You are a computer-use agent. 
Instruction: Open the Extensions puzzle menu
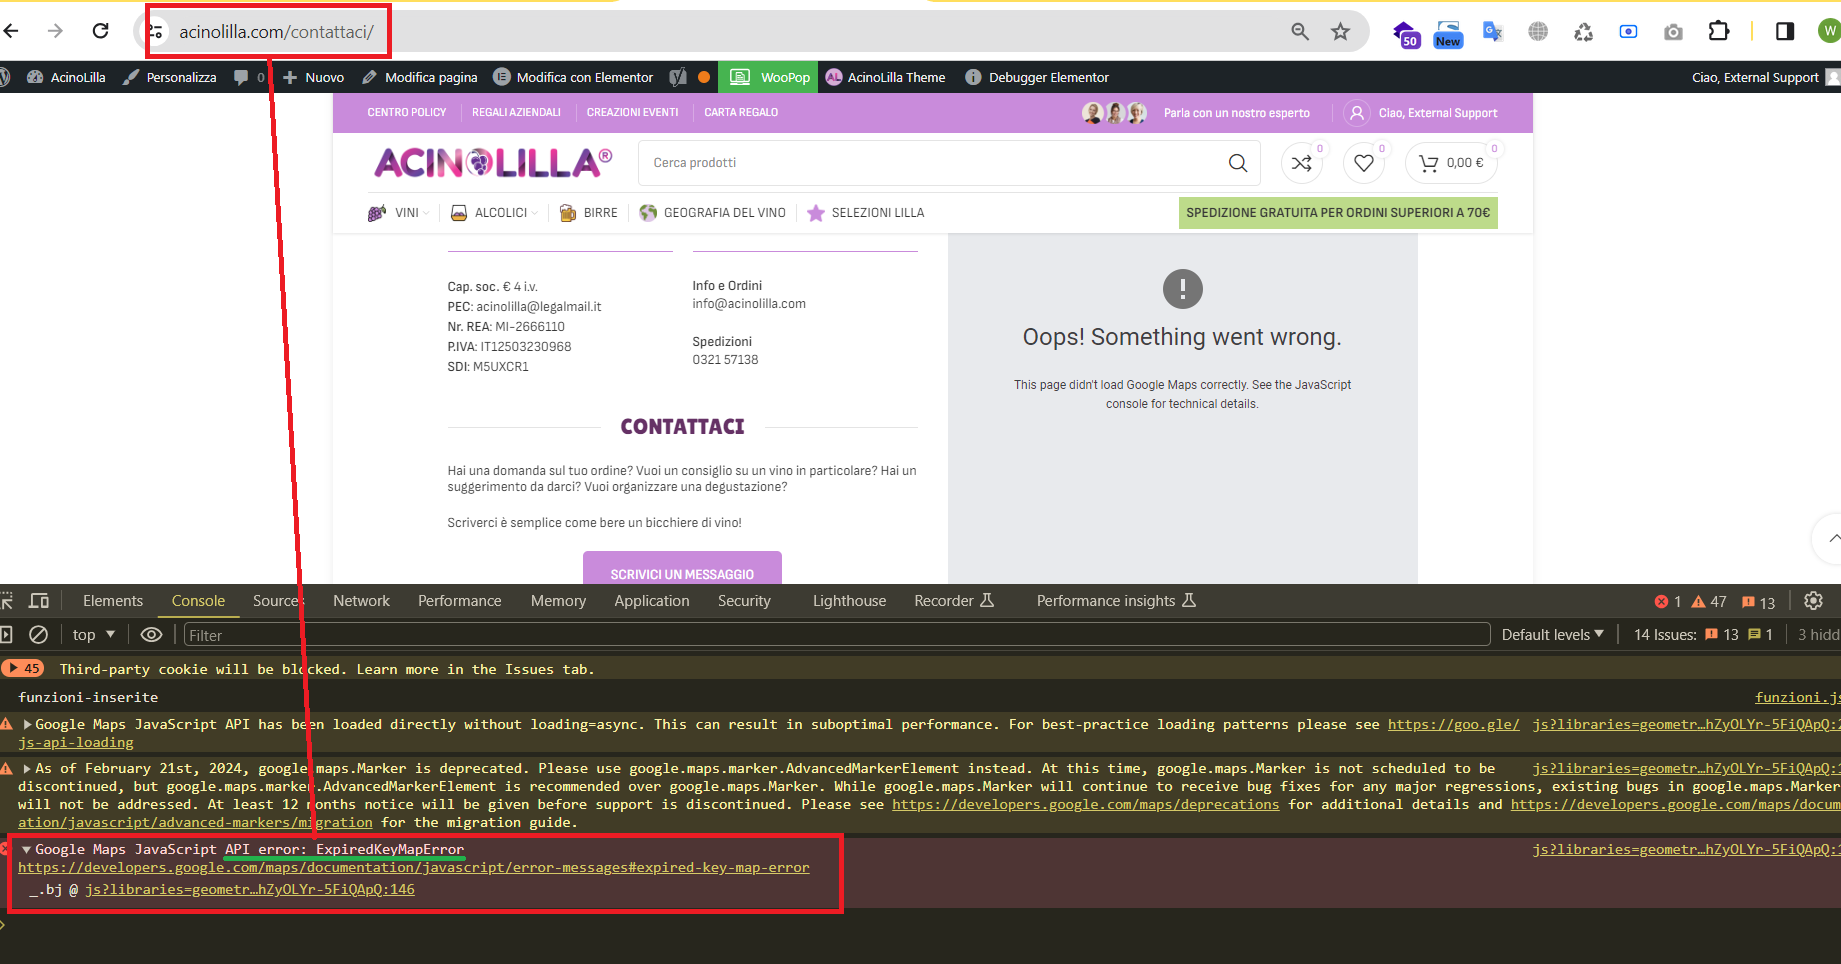[x=1719, y=32]
